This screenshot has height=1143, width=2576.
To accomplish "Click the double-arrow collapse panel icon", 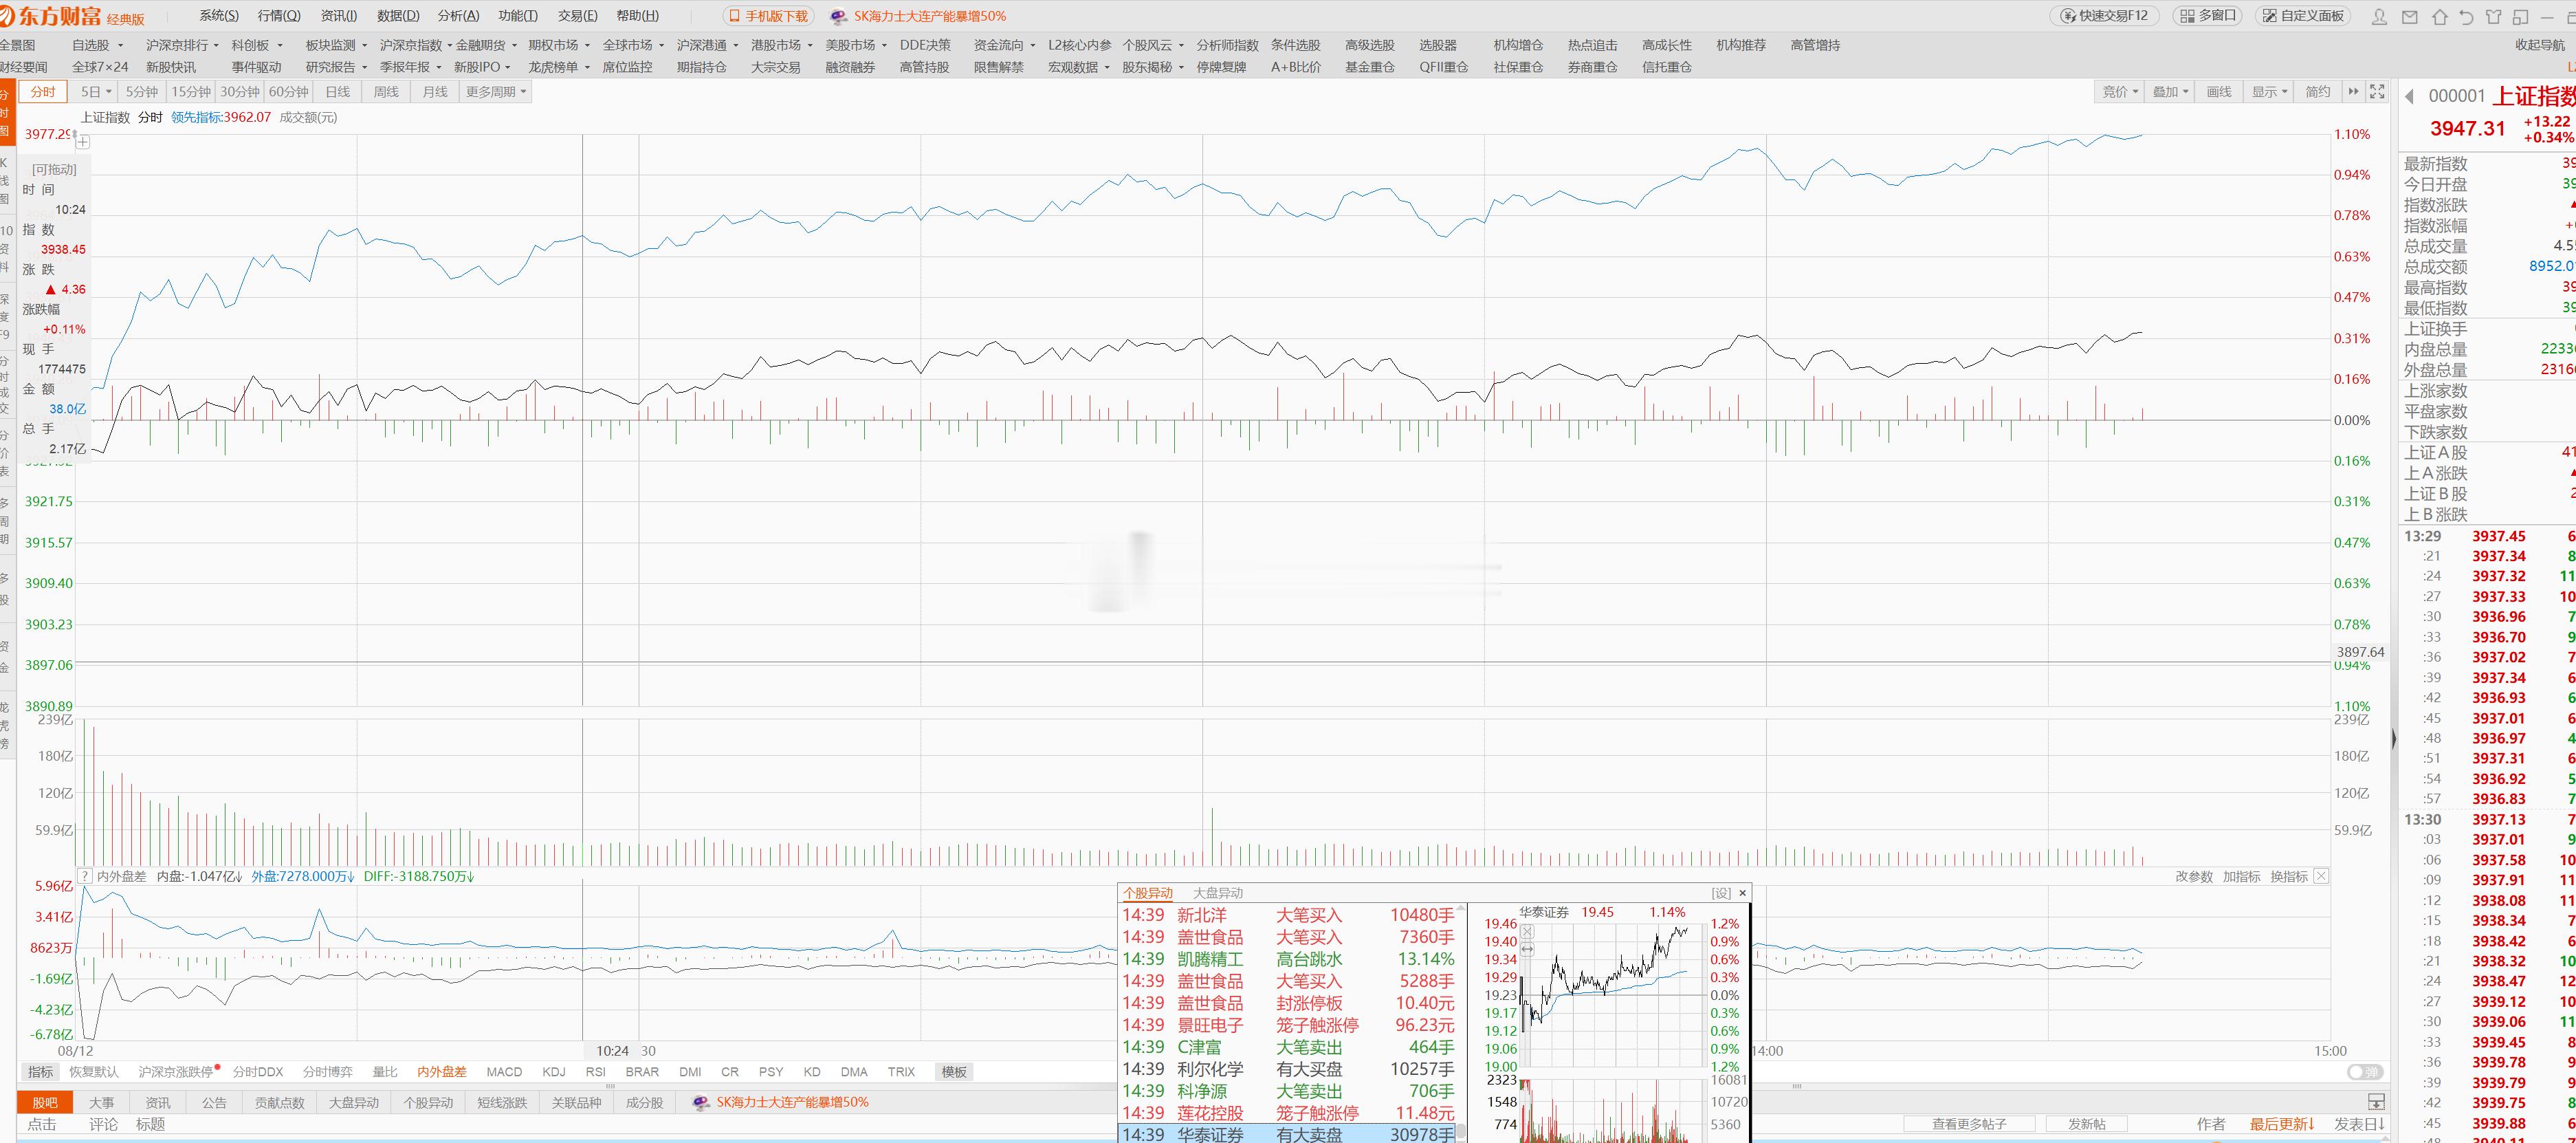I will 2353,92.
